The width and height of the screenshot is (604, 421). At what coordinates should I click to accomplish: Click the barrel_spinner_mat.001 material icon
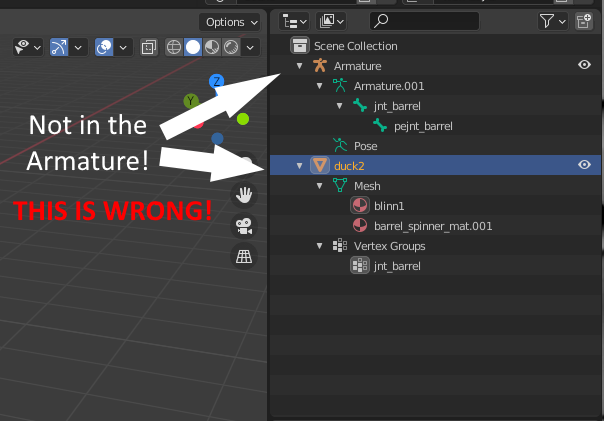360,225
